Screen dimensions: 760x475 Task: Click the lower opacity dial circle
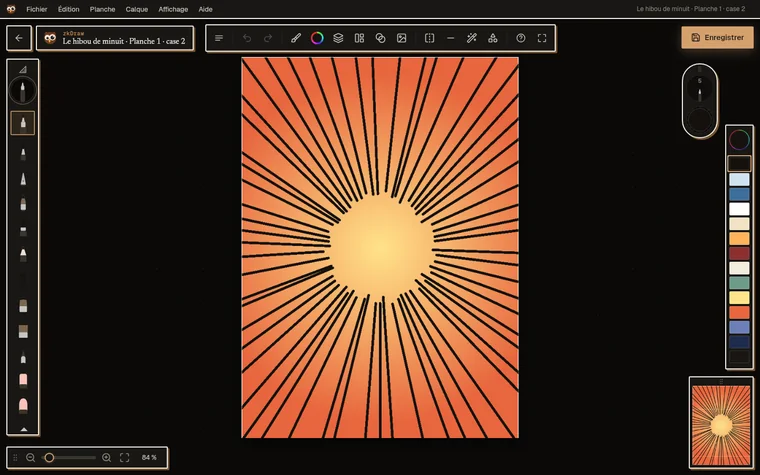coord(699,120)
